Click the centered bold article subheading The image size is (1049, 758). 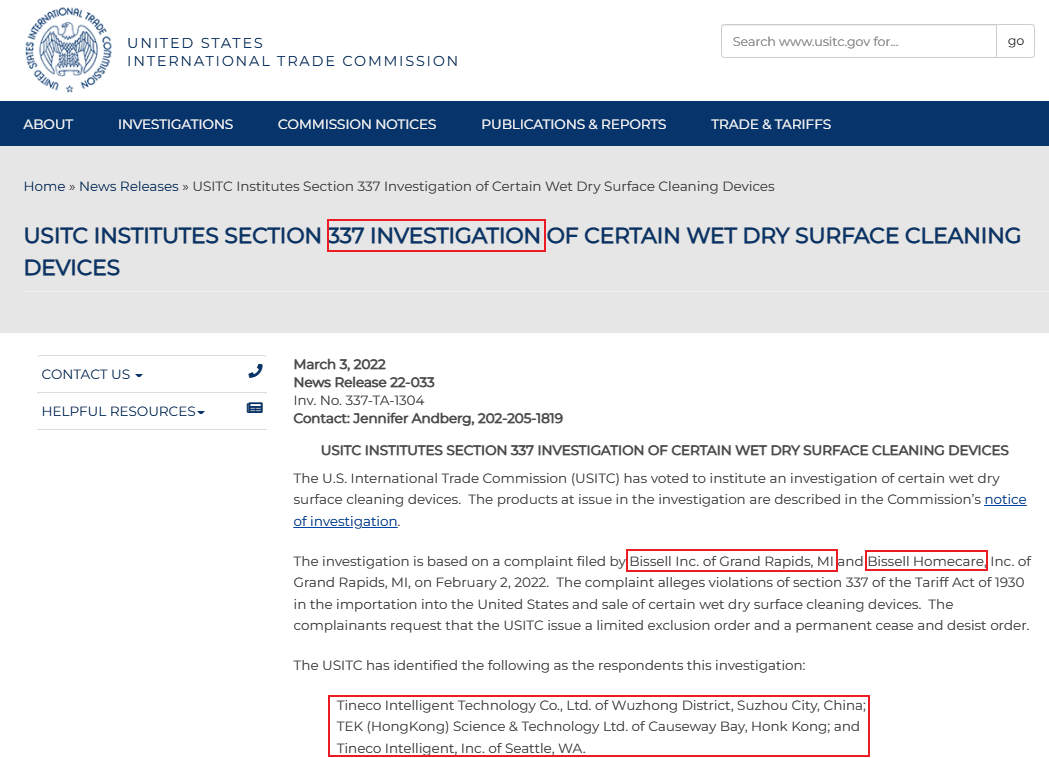click(664, 451)
